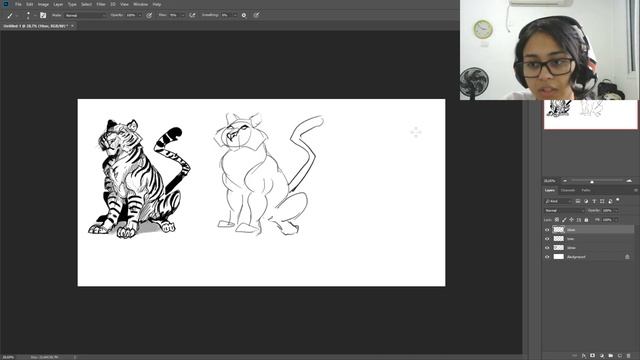Delete layer trash icon

(629, 356)
